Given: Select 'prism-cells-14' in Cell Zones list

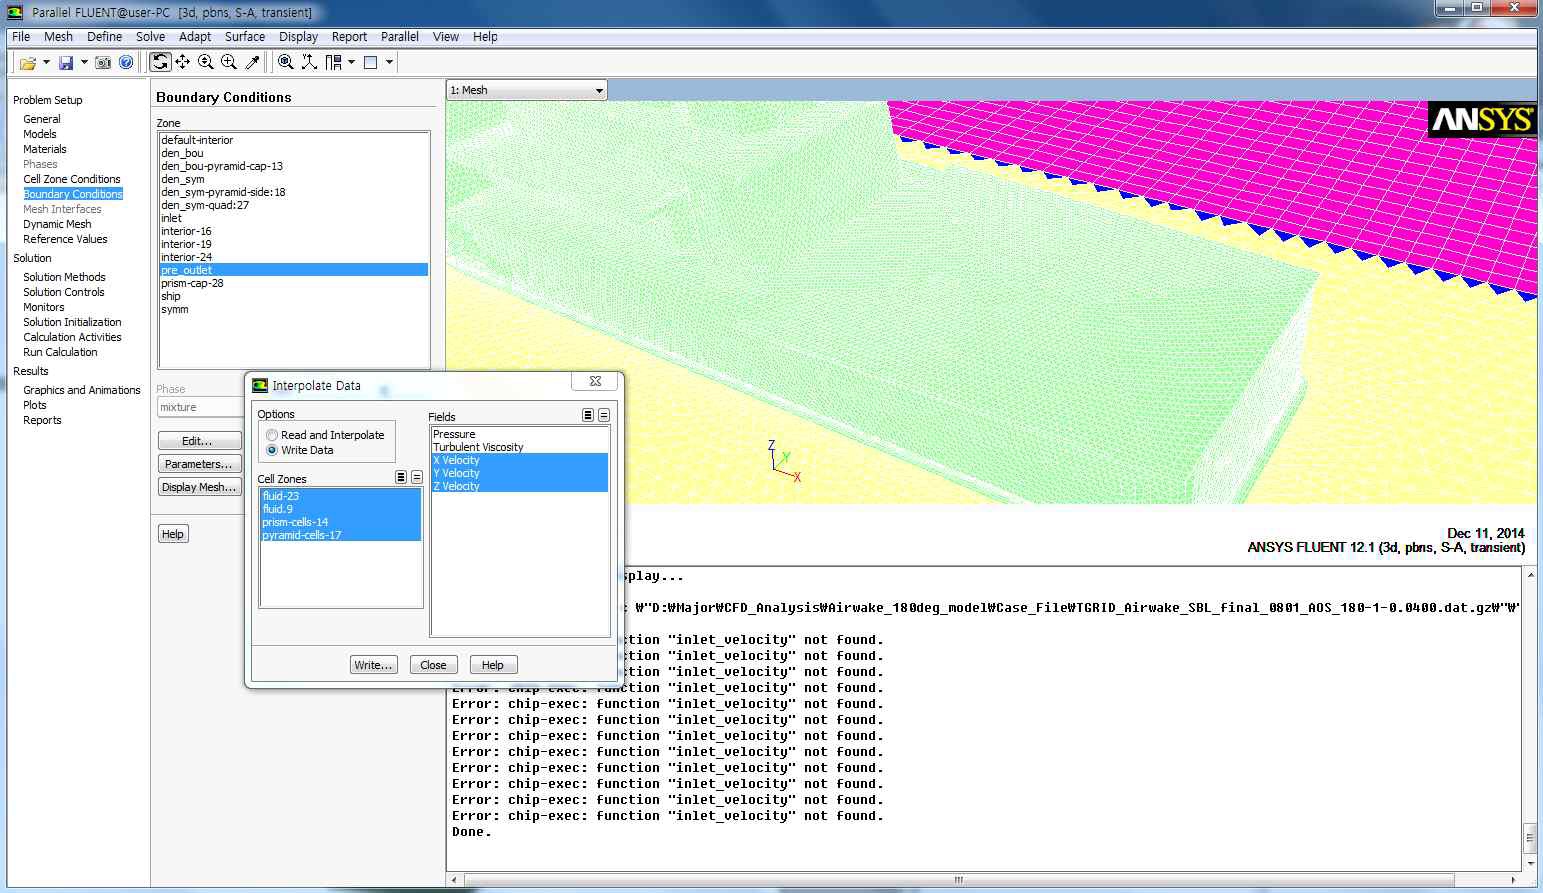Looking at the screenshot, I should pos(341,522).
